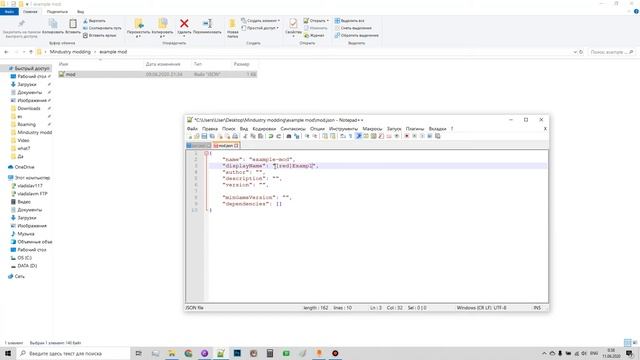Click the Explorer search box

tap(611, 52)
